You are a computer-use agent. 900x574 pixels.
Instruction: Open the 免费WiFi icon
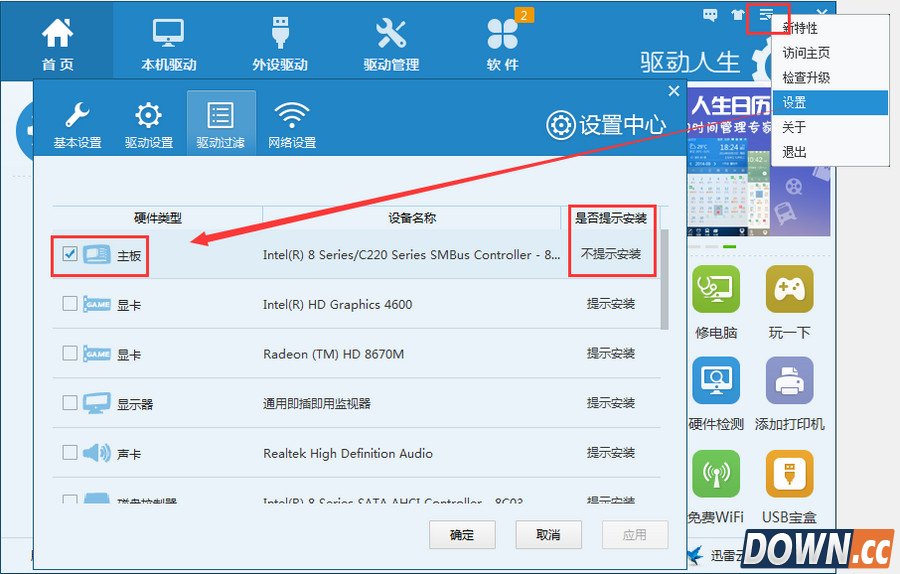pos(716,474)
